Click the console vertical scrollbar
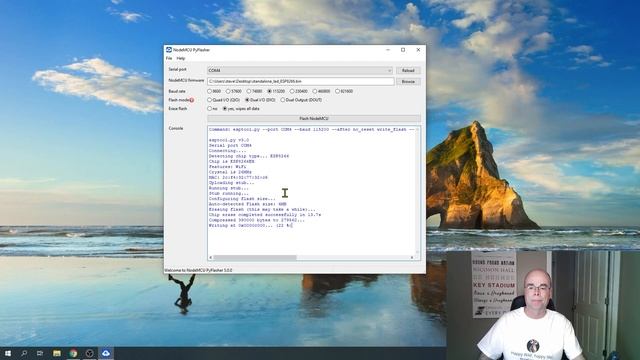This screenshot has width=640, height=360. tap(417, 191)
